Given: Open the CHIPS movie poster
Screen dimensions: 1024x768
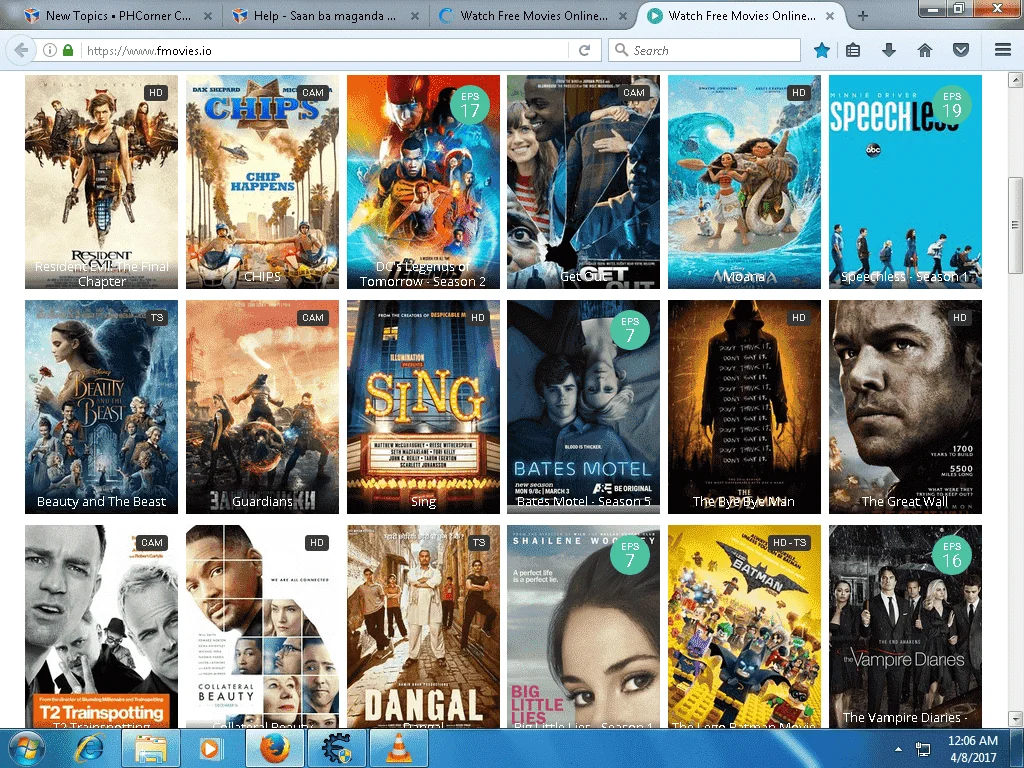Looking at the screenshot, I should [x=262, y=182].
